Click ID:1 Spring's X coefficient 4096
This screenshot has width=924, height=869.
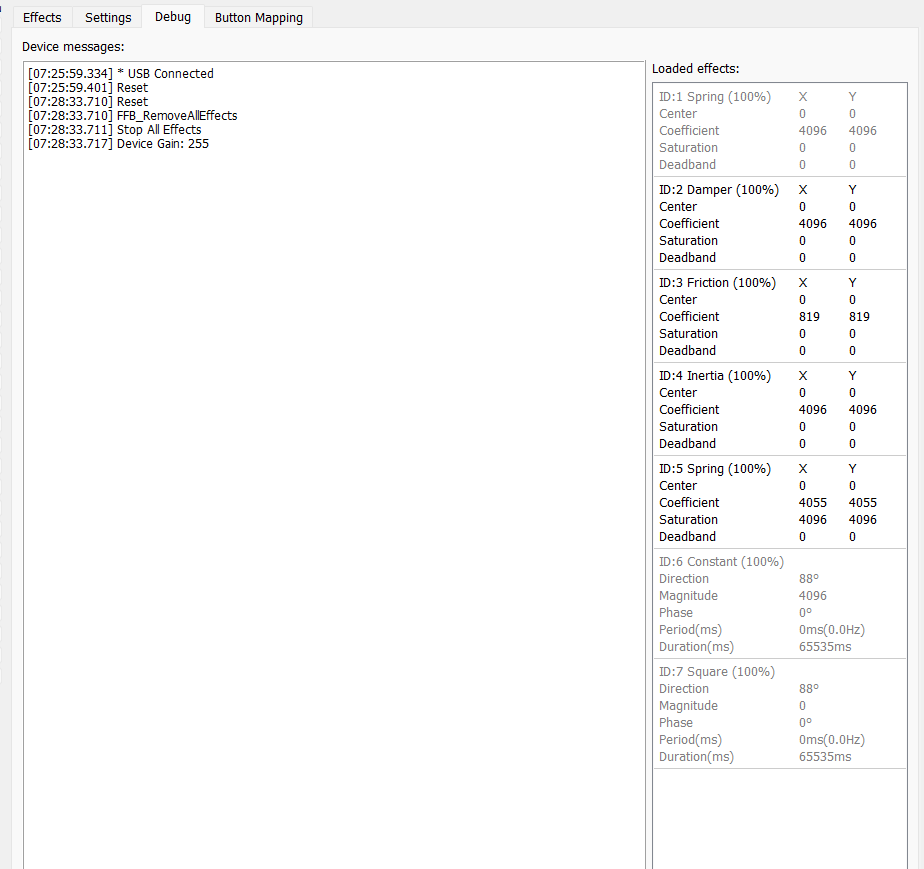coord(813,131)
